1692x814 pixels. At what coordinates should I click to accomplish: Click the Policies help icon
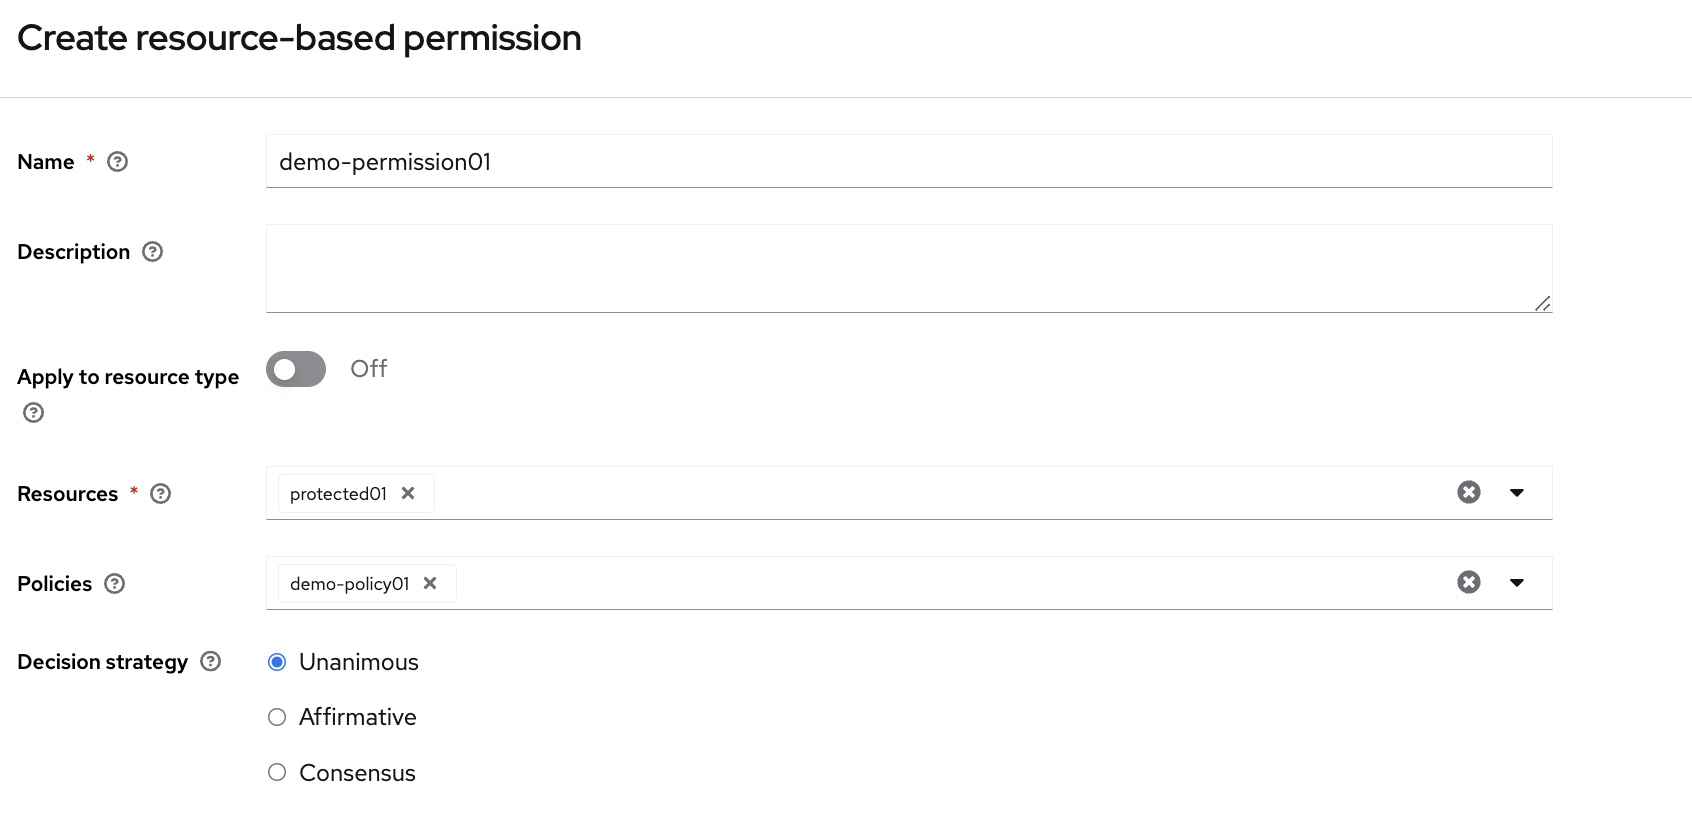point(115,584)
